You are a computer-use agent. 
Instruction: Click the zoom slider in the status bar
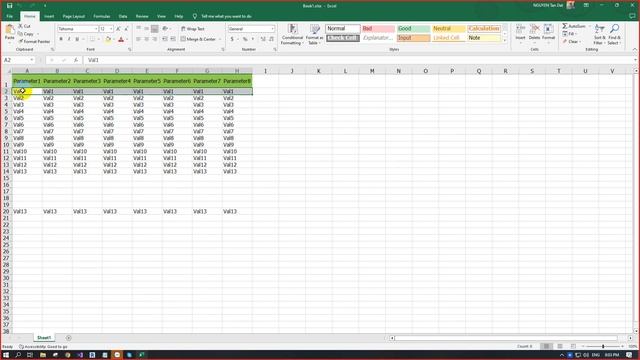click(603, 347)
